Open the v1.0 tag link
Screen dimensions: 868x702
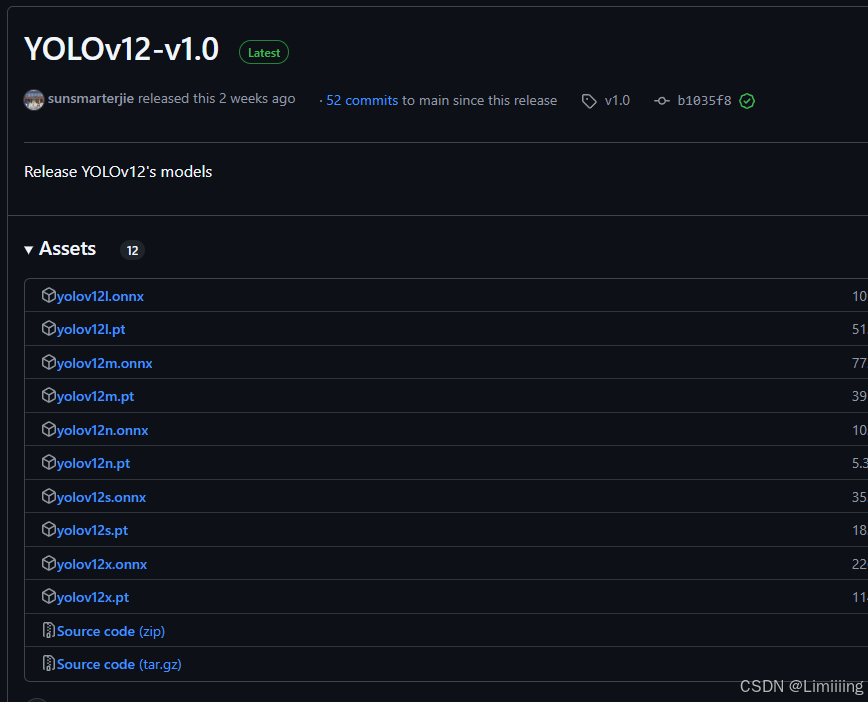point(617,100)
